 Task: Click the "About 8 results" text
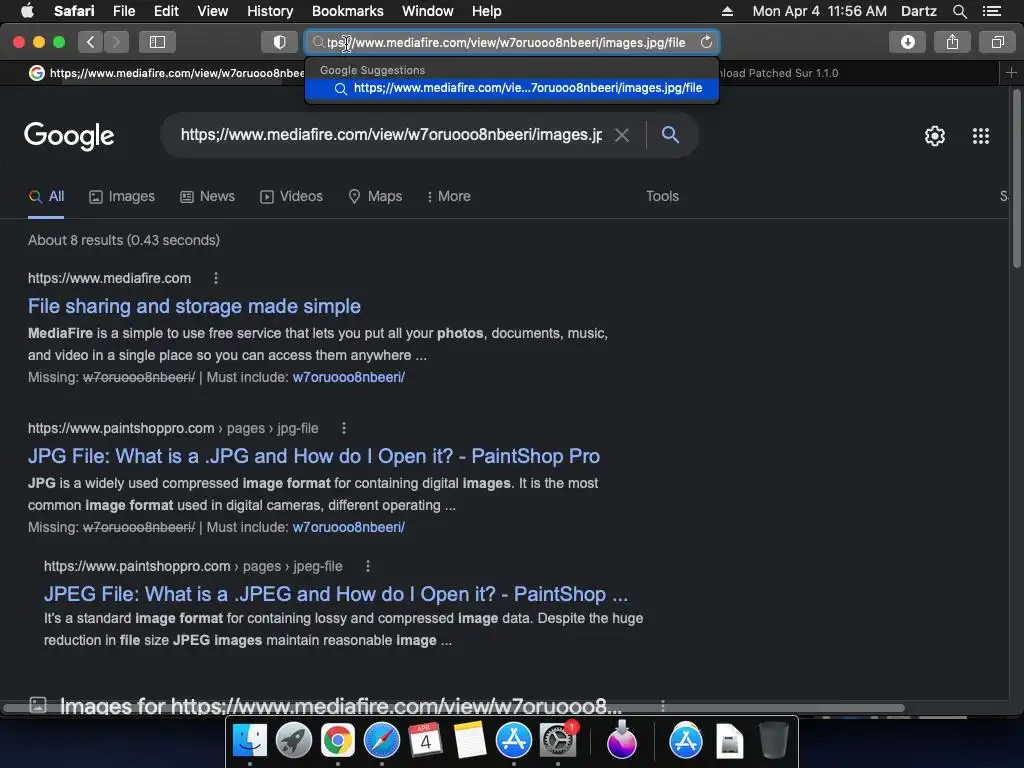pyautogui.click(x=123, y=240)
